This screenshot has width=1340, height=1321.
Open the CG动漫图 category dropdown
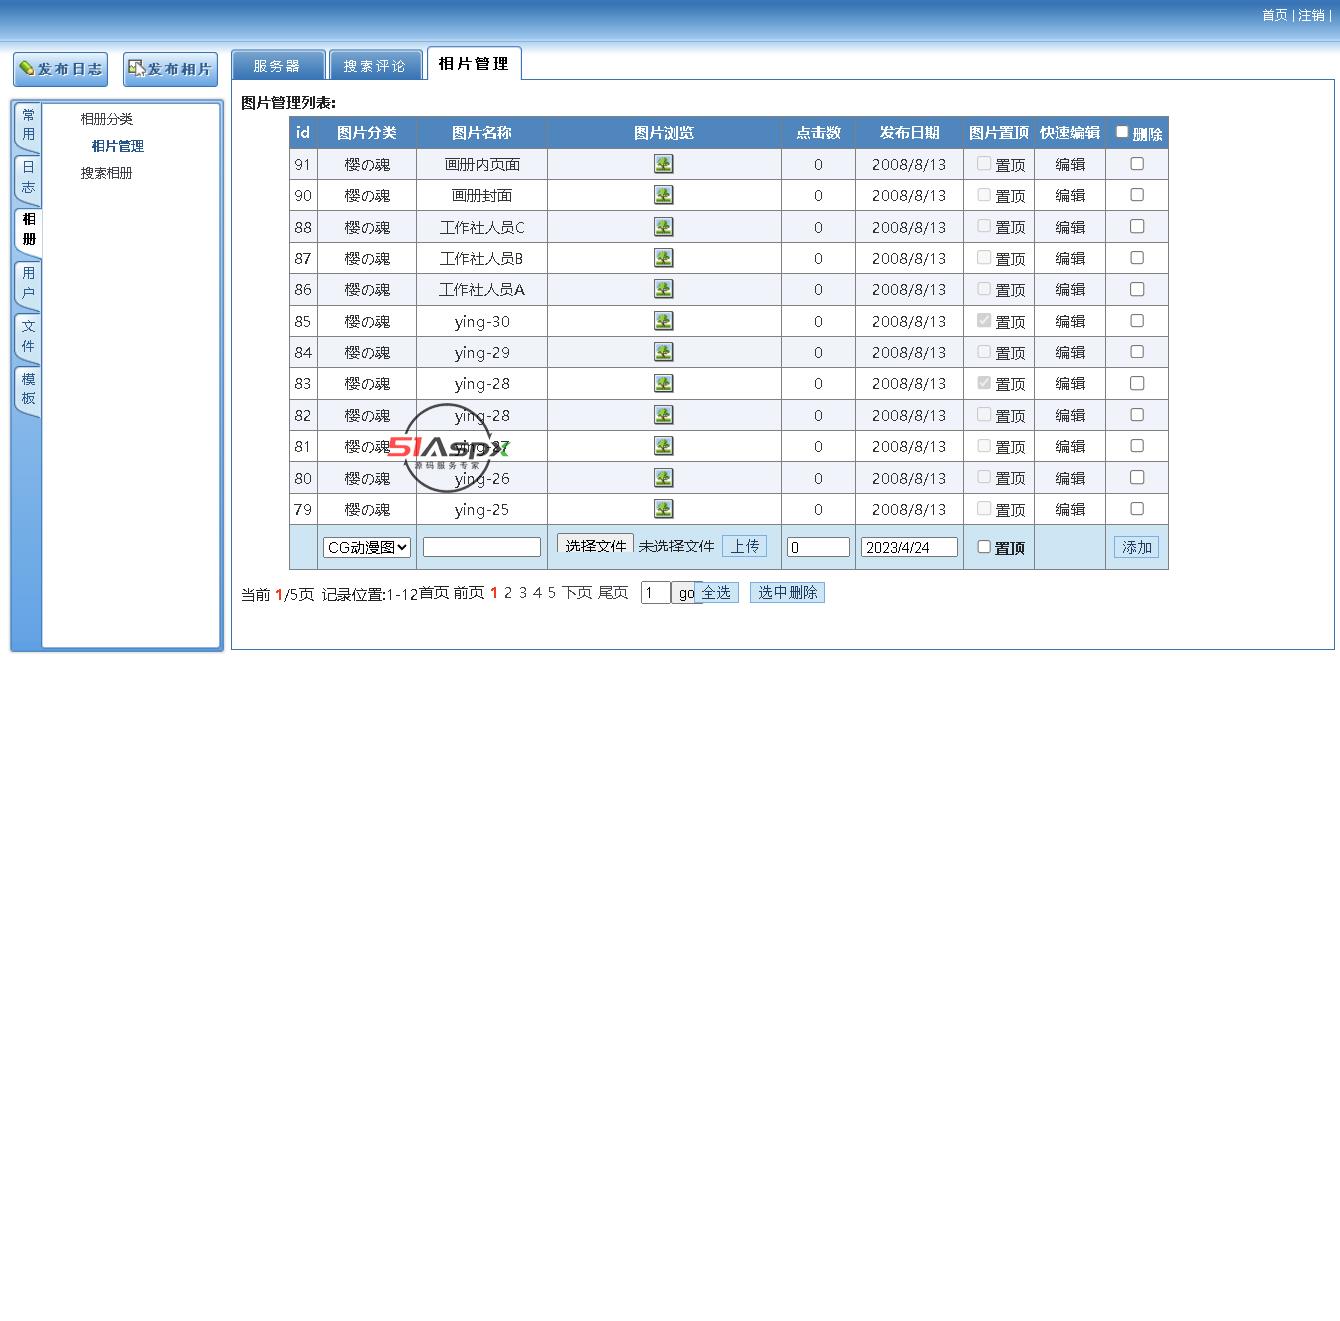(x=367, y=547)
